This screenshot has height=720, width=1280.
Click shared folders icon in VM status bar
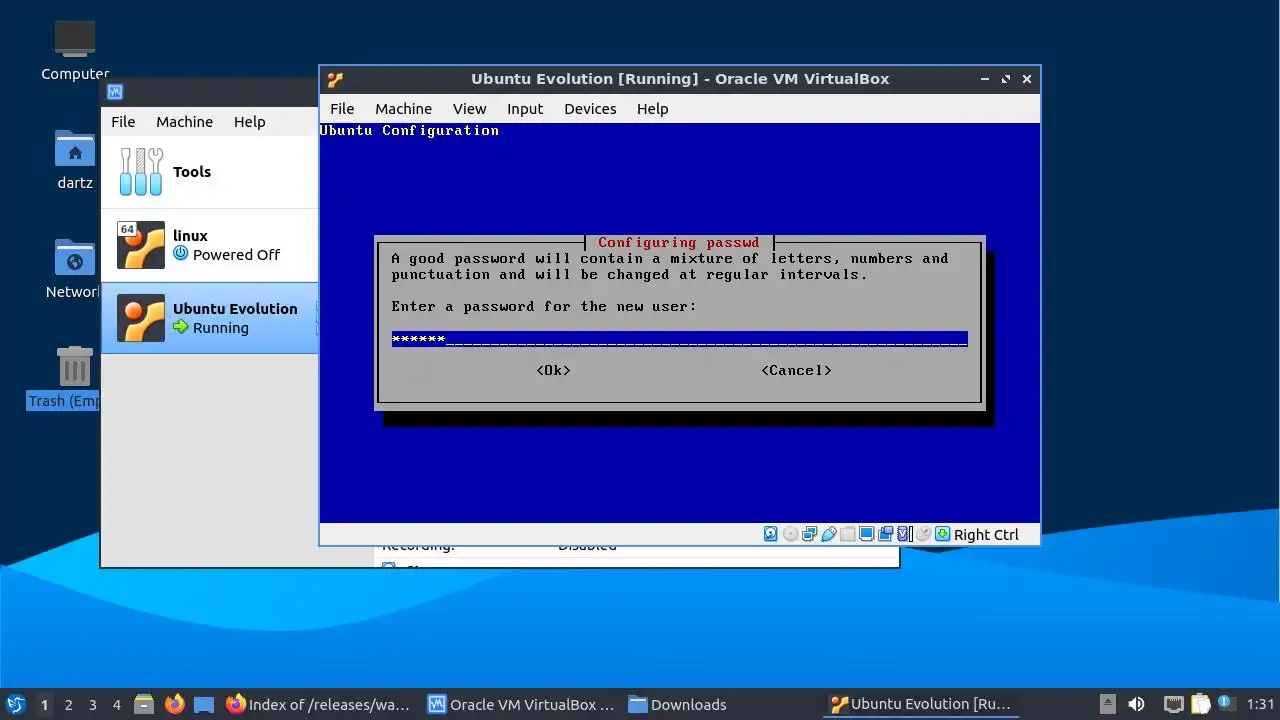(x=848, y=534)
